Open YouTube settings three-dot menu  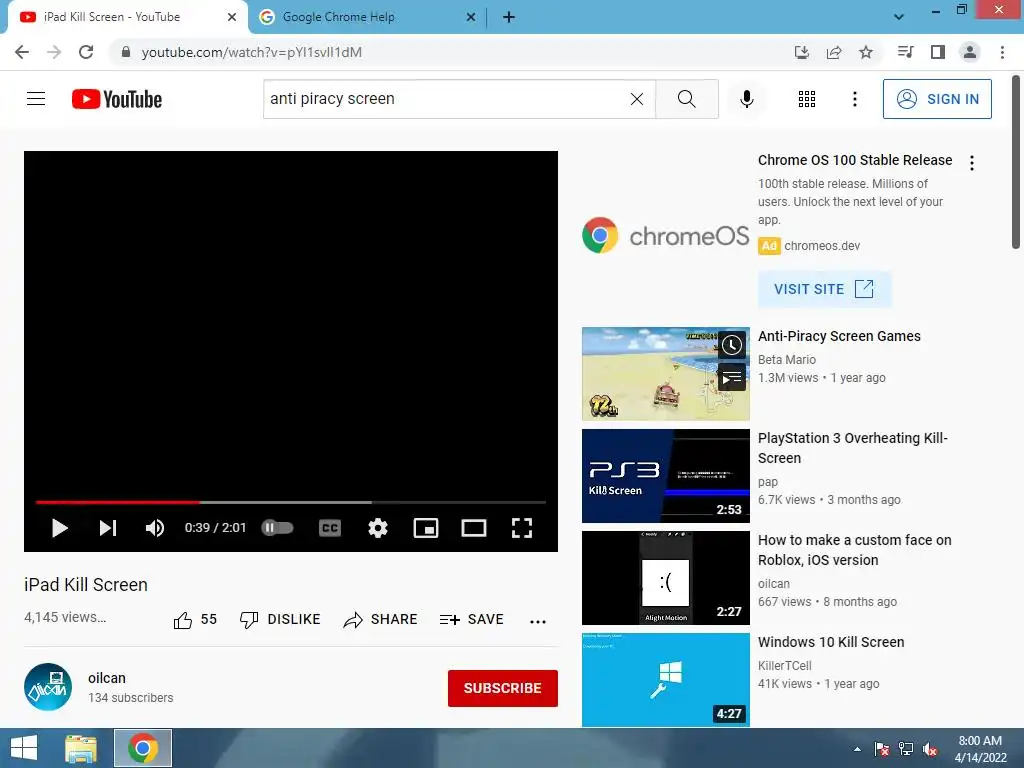coord(854,99)
